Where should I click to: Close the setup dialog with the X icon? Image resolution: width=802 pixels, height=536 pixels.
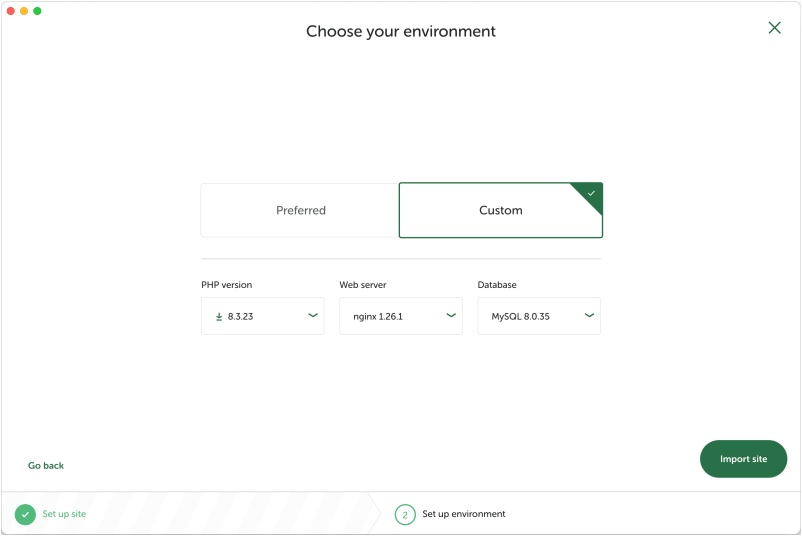pyautogui.click(x=774, y=28)
